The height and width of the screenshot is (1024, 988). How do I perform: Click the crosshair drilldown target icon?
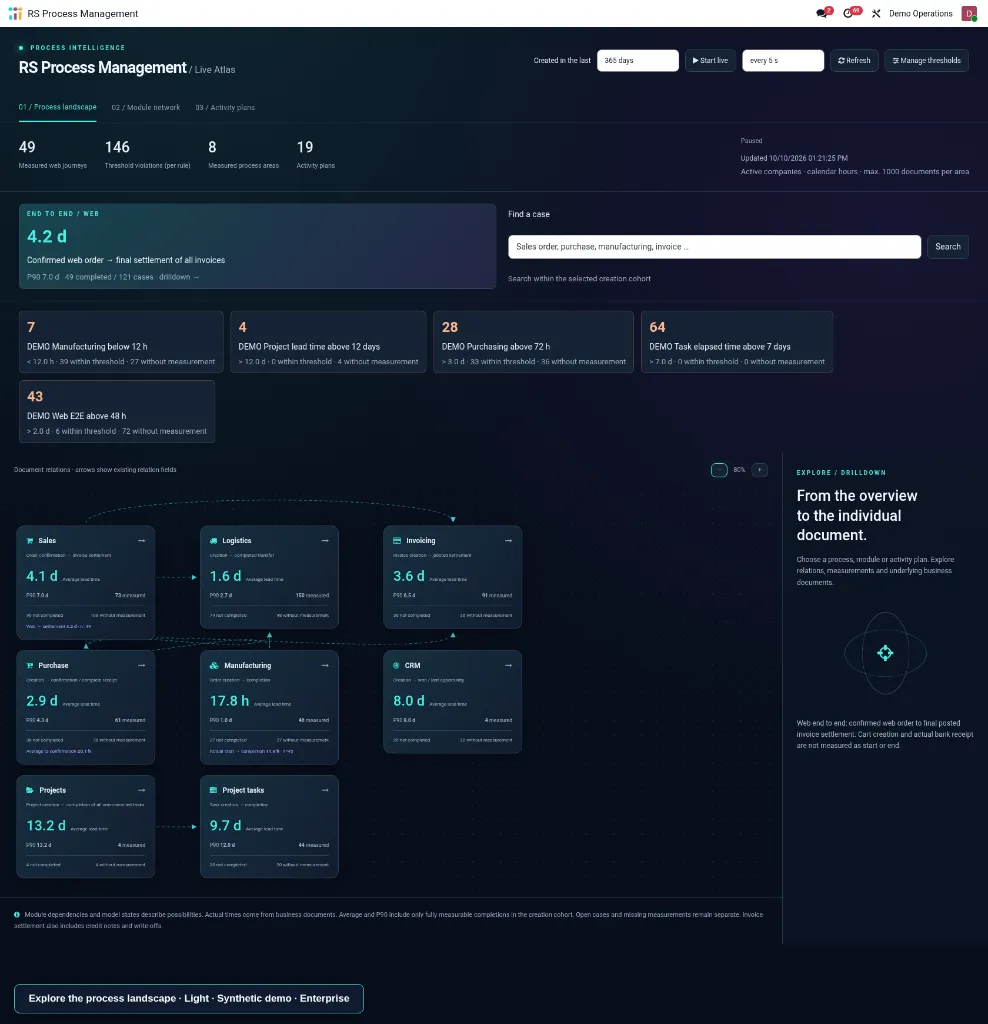click(x=885, y=653)
